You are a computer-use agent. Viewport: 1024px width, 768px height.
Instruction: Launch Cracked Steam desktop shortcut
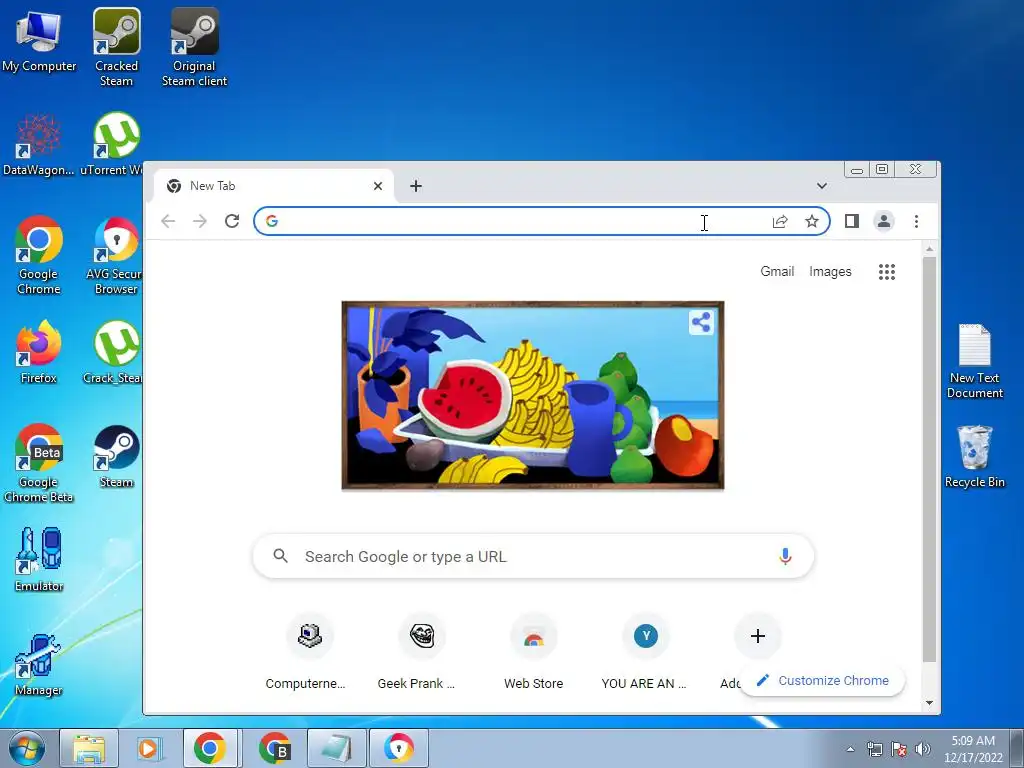(116, 47)
